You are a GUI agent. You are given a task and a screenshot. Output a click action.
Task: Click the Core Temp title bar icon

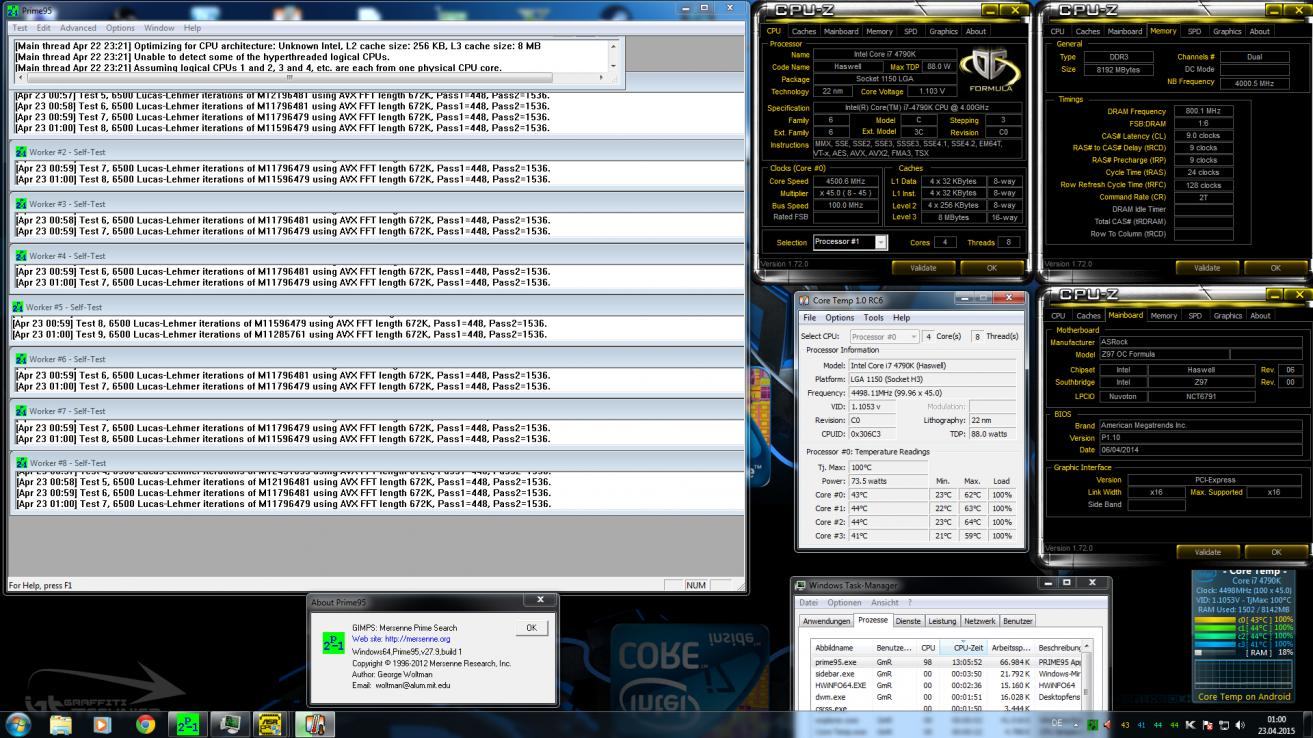point(805,300)
